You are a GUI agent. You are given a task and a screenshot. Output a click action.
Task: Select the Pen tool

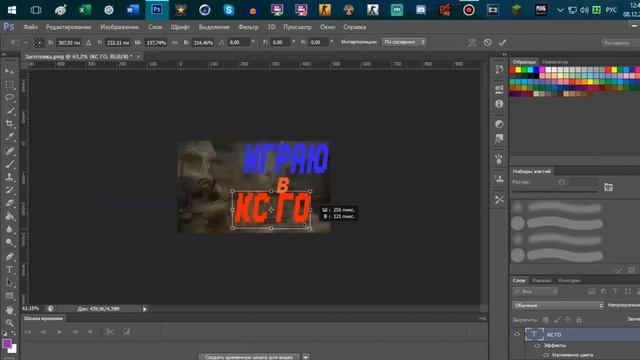9,257
